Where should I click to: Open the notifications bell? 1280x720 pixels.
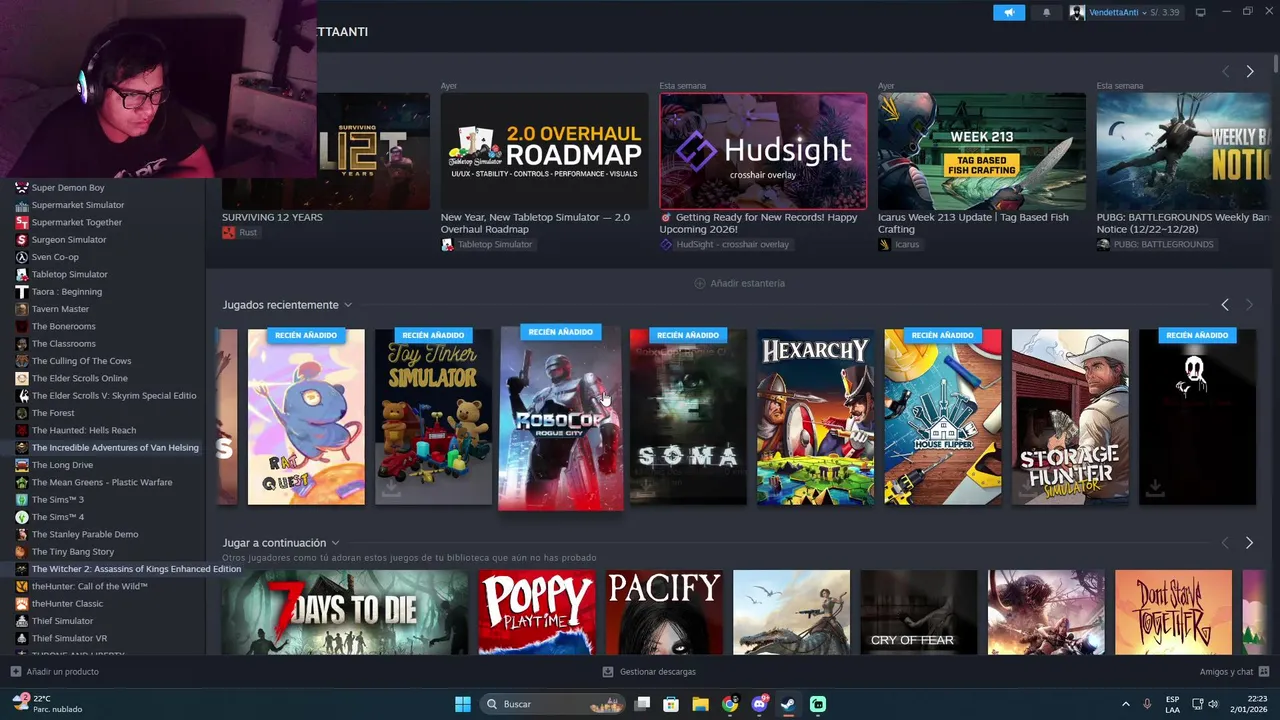point(1047,12)
